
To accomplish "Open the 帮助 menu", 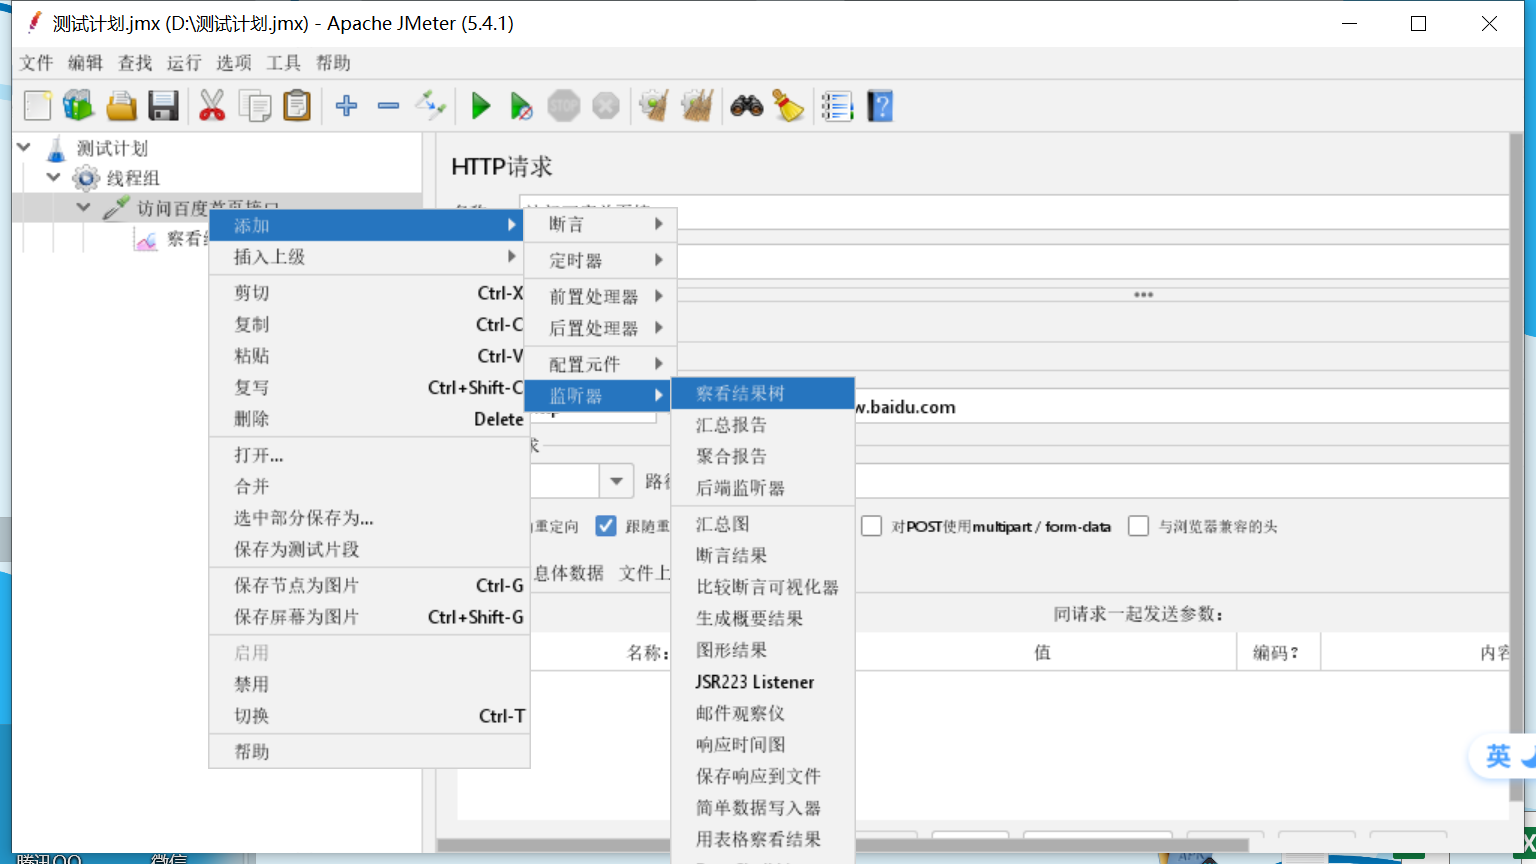I will click(x=333, y=63).
